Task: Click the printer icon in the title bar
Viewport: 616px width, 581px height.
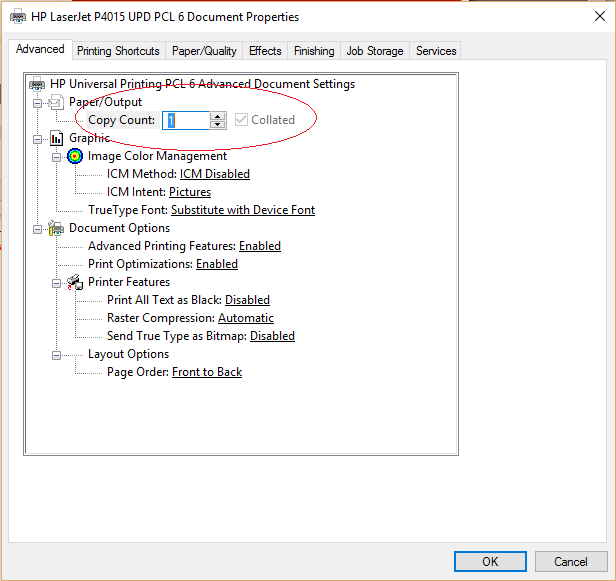Action: [17, 17]
